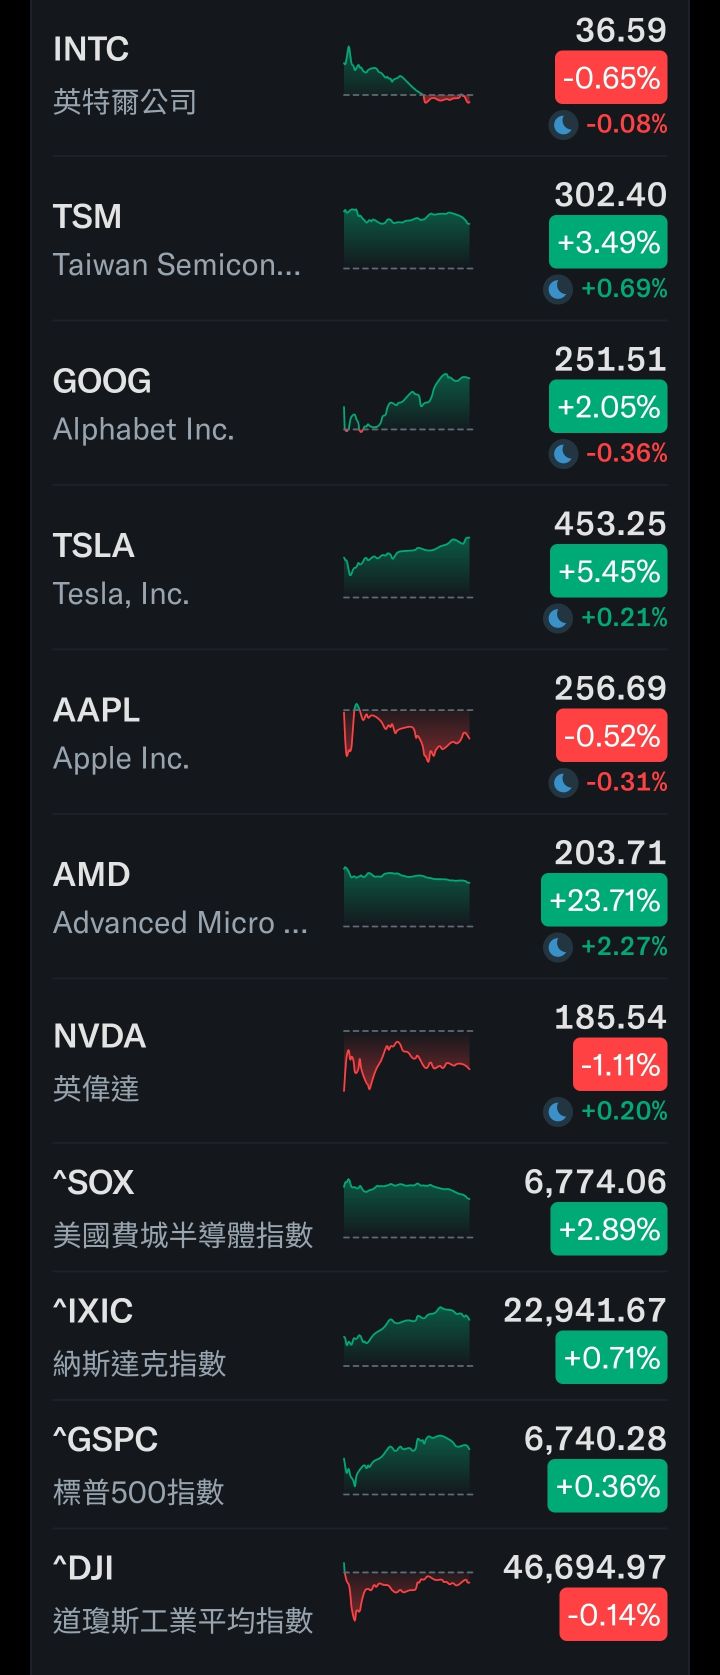Tap the moon icon next to AAPL's -0.31%

pos(563,782)
